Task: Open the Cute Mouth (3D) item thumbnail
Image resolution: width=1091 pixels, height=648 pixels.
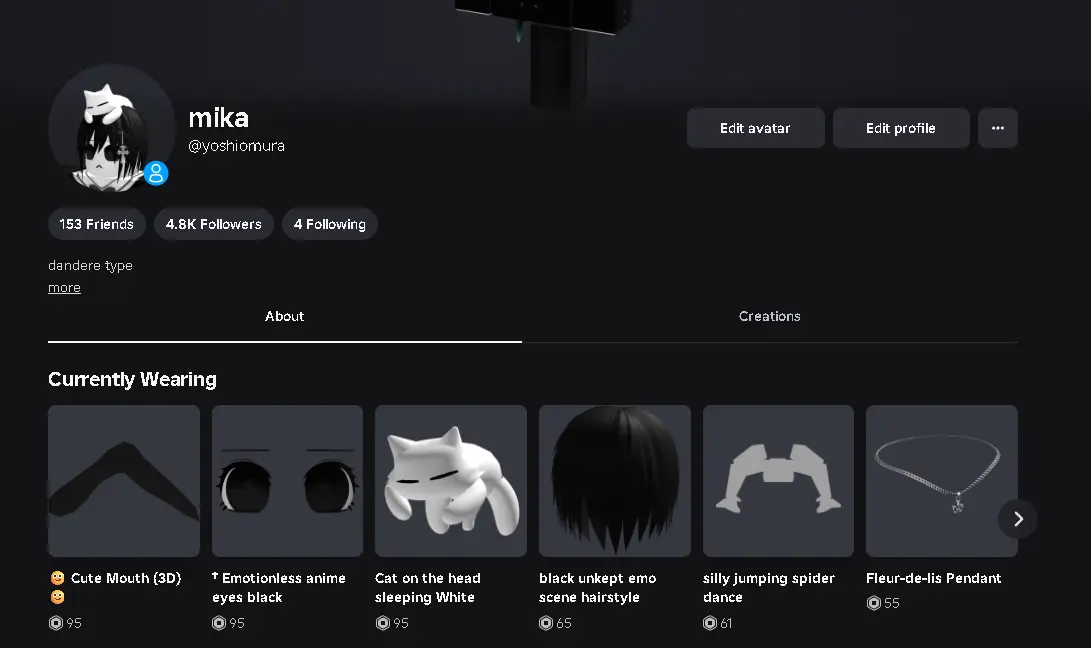Action: click(x=124, y=481)
